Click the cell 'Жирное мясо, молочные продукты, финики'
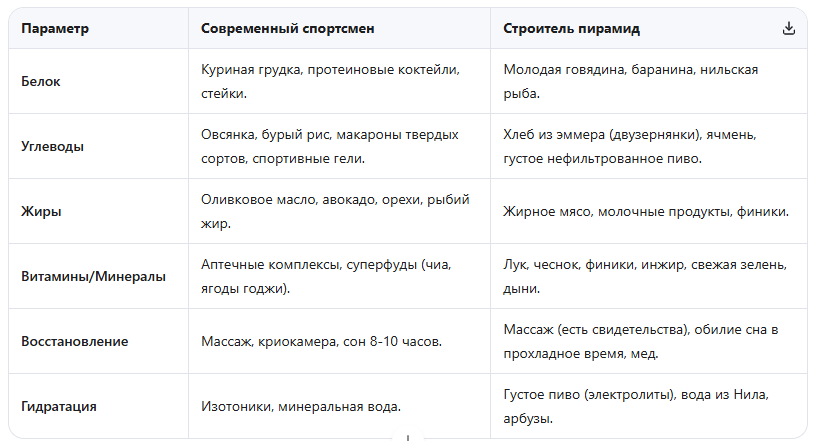Screen dimensions: 817x441 click(649, 212)
